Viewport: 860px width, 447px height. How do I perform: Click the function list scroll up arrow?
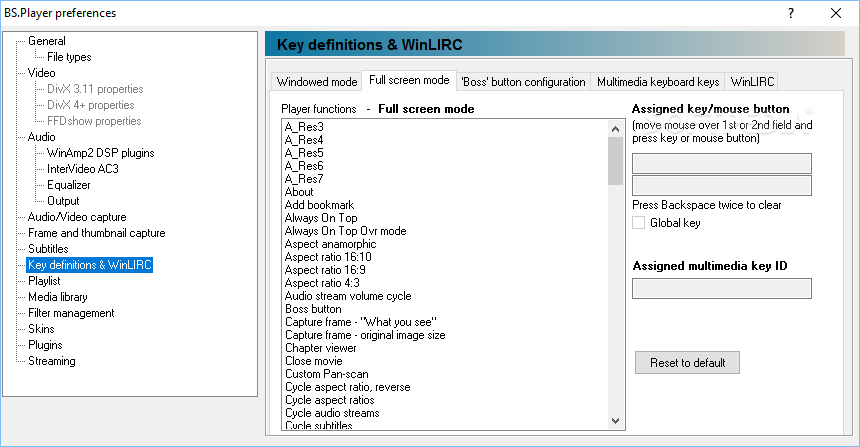(x=615, y=129)
